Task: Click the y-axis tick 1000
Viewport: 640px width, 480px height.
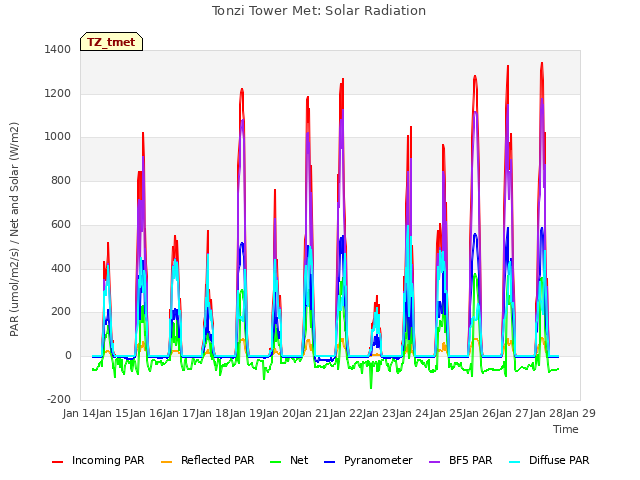Action: click(58, 137)
